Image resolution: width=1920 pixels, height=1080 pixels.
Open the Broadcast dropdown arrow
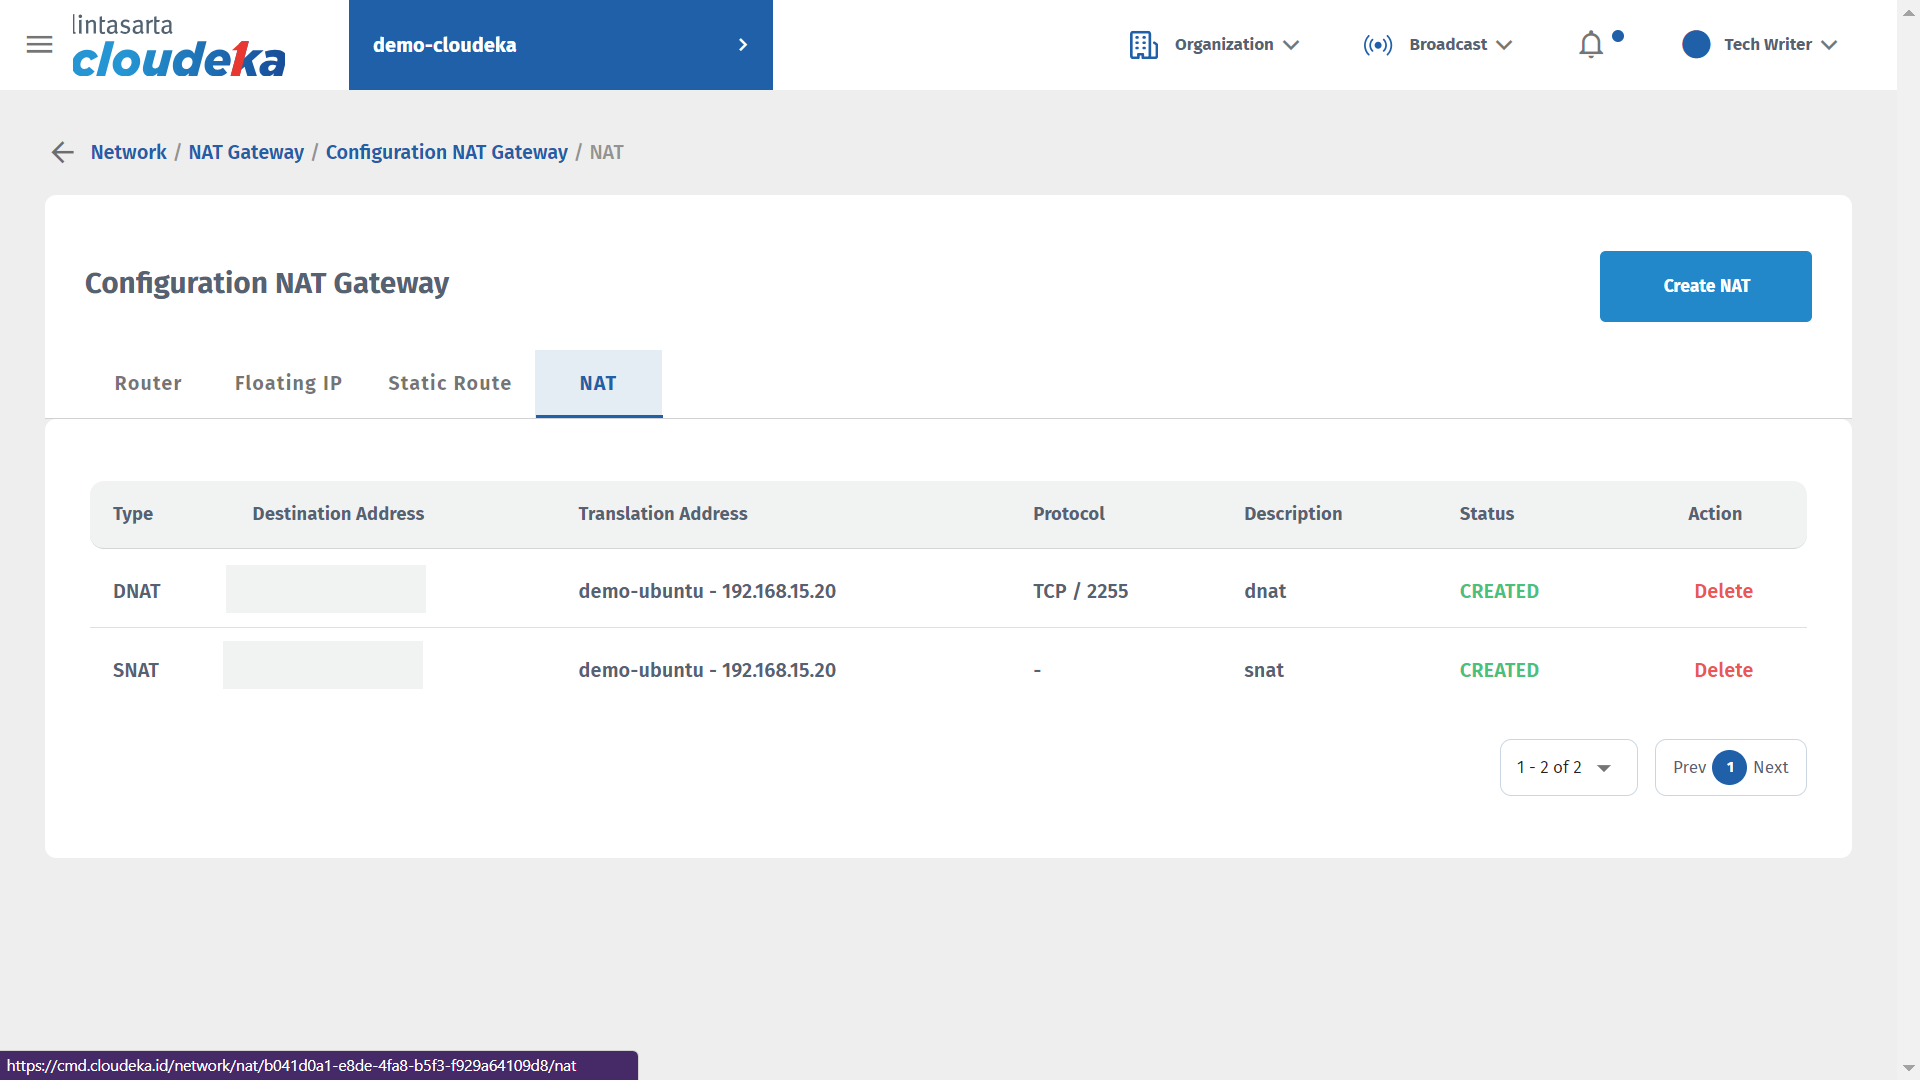tap(1504, 45)
